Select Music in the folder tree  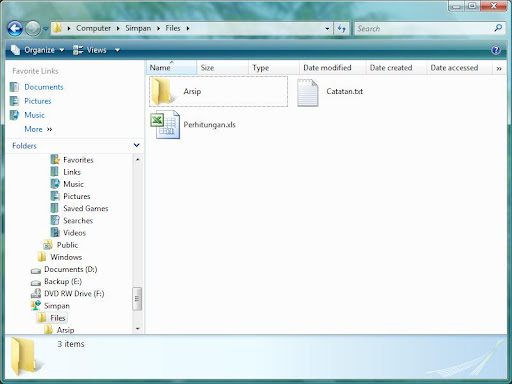coord(73,184)
